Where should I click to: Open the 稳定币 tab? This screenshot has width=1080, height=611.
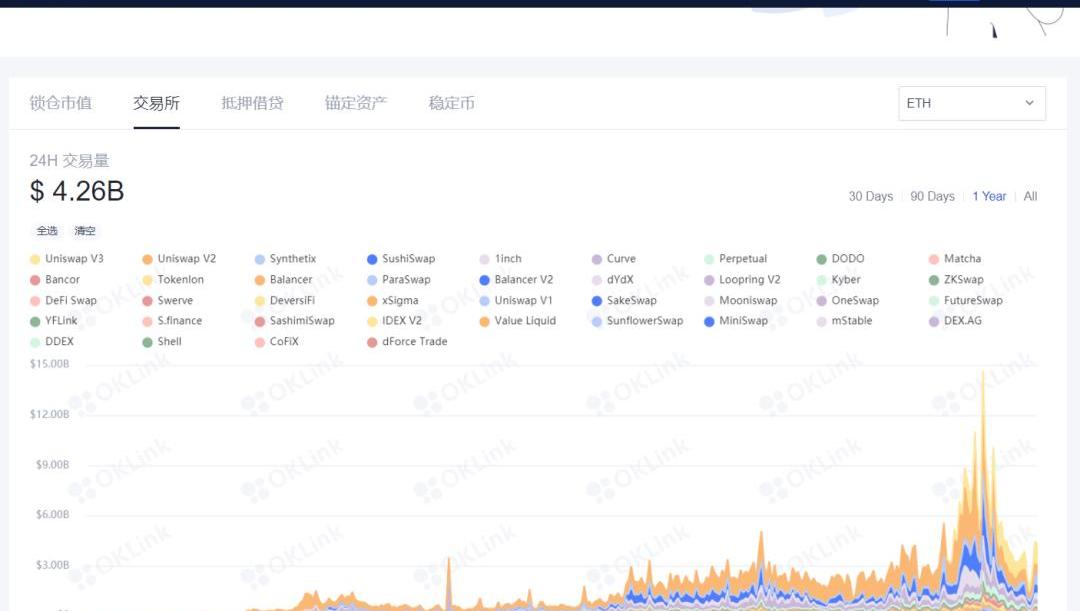(451, 103)
